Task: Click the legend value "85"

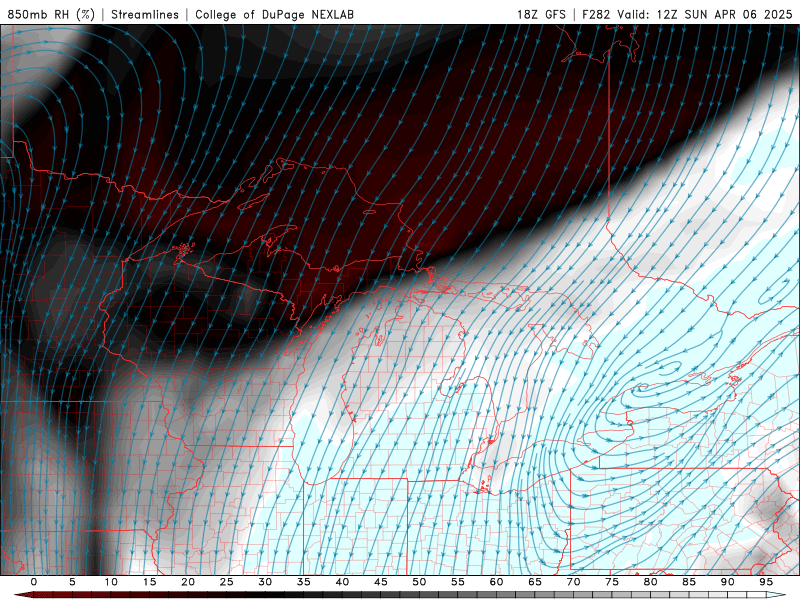Action: point(689,582)
